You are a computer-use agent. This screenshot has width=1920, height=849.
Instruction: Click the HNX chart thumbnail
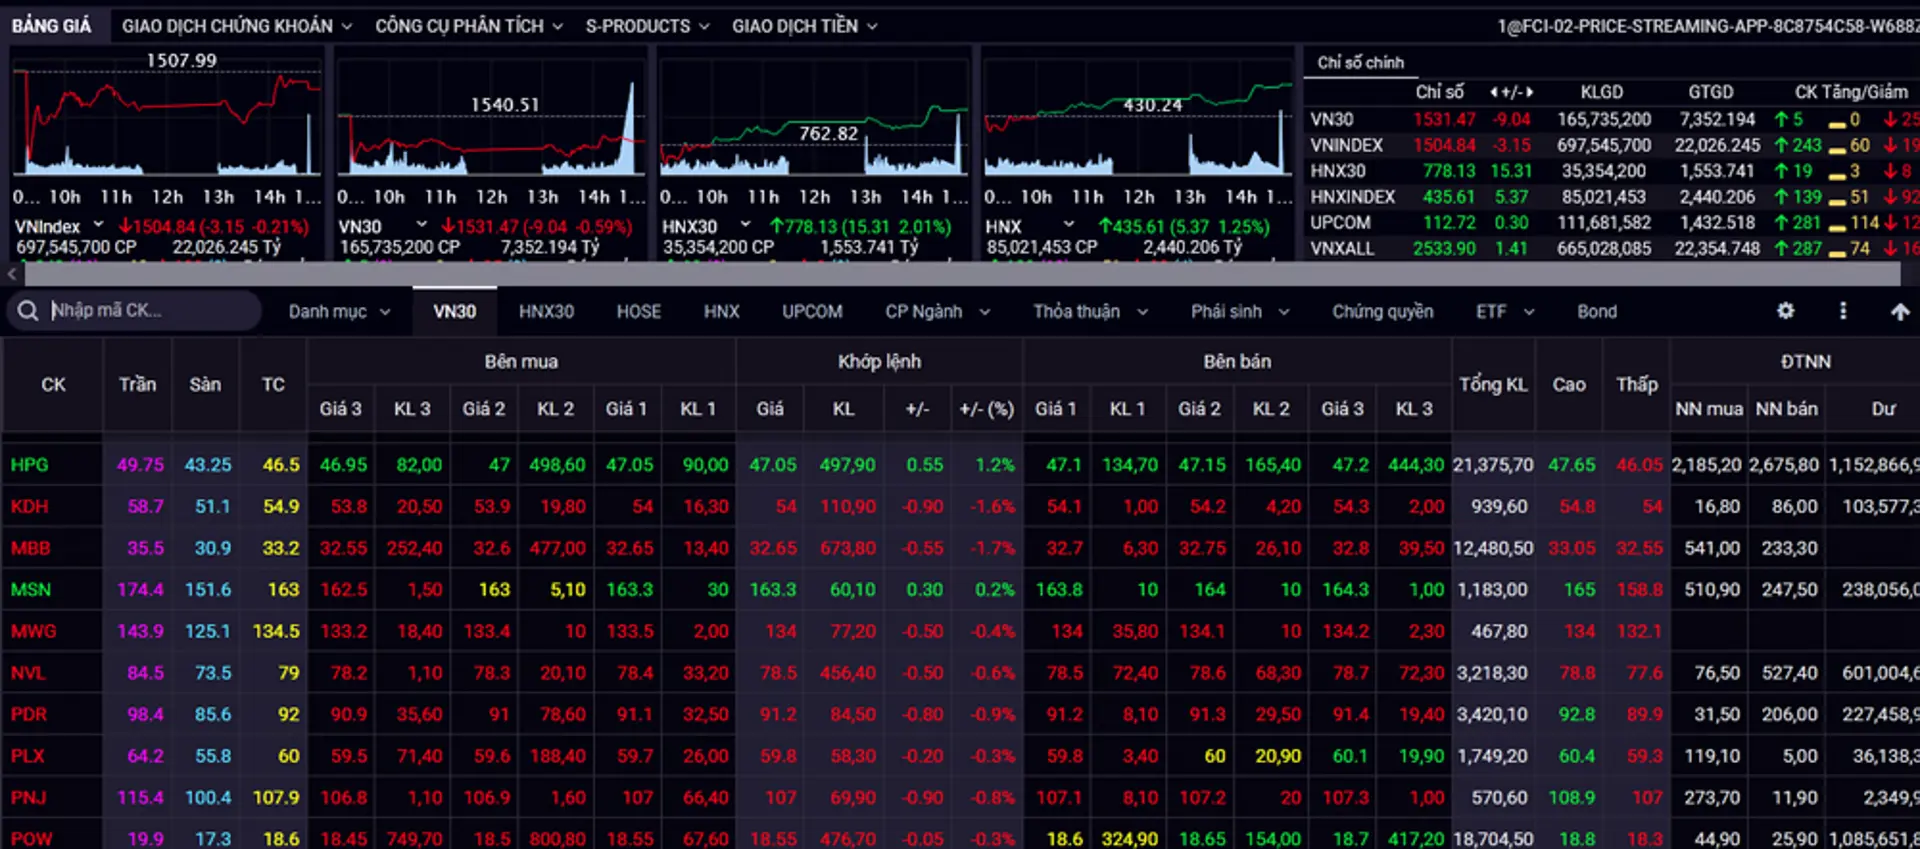pos(1138,117)
